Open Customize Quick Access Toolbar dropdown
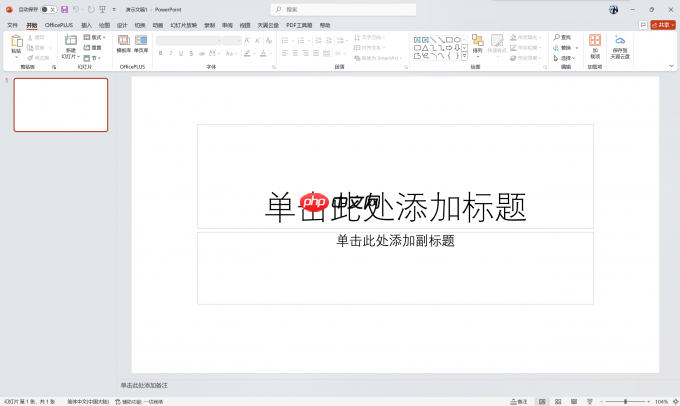680x406 pixels. point(114,9)
